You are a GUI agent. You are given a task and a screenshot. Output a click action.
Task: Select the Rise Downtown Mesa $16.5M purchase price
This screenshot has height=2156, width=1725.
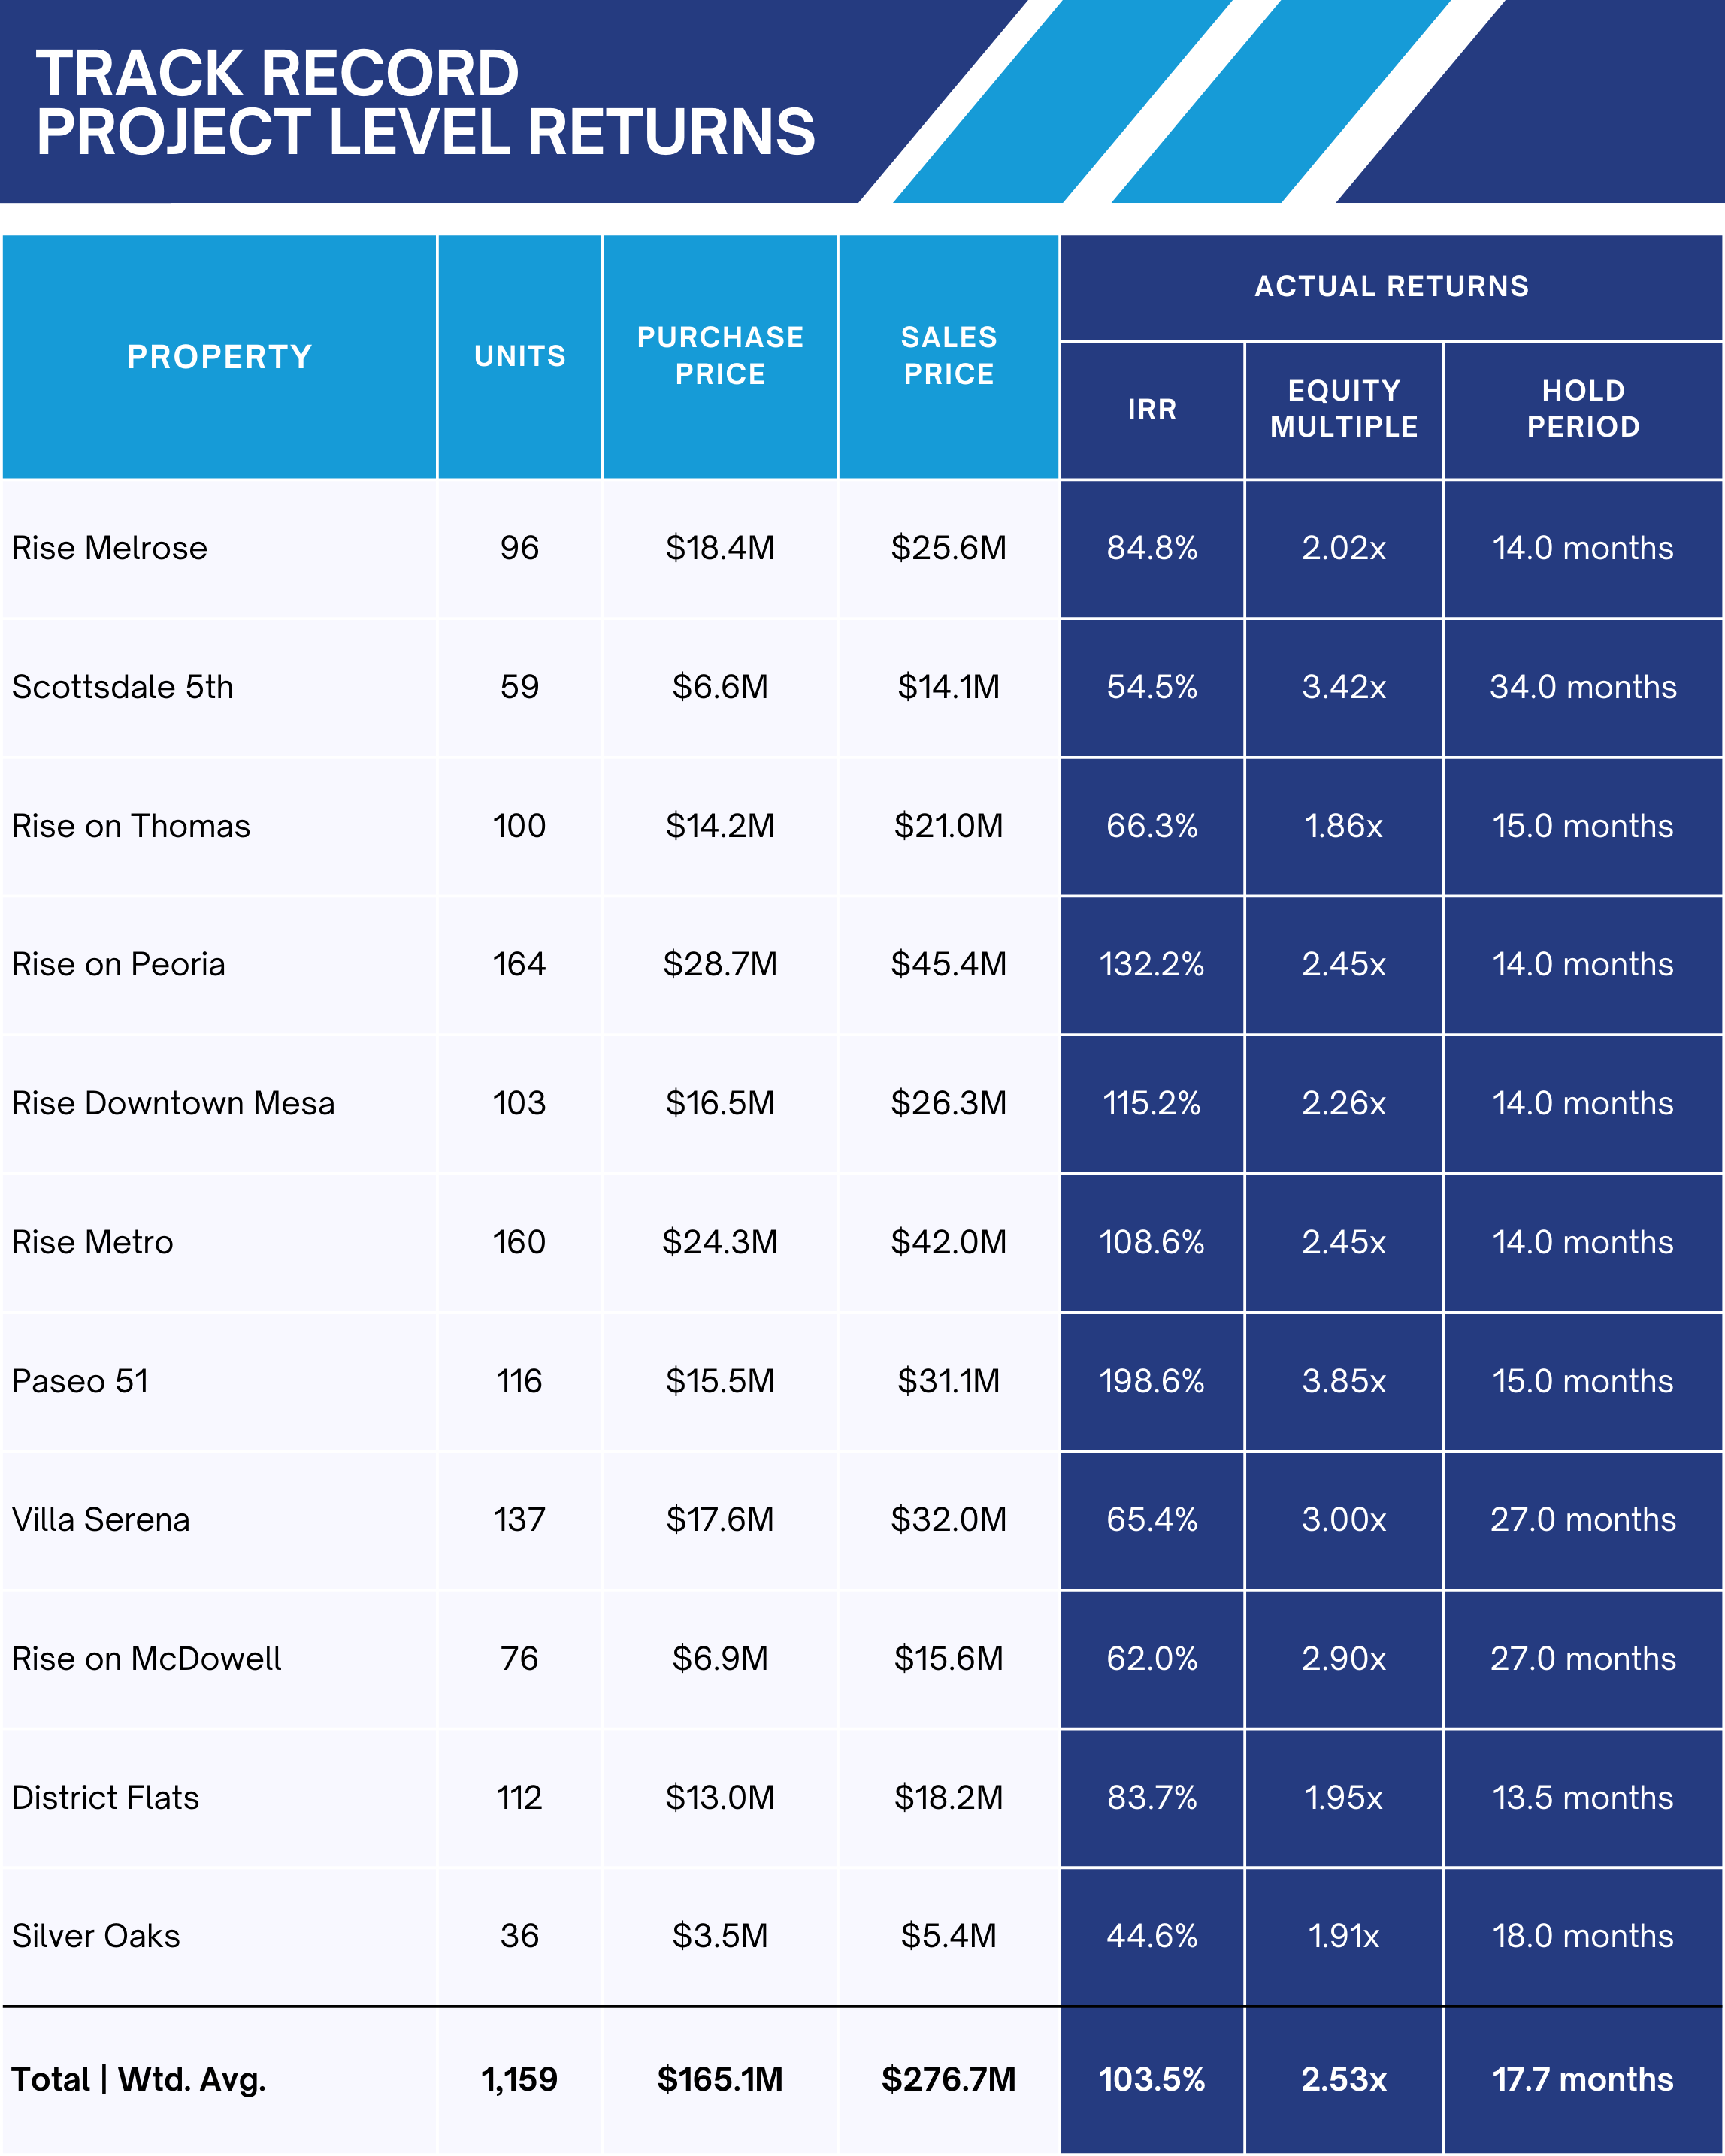point(720,1103)
